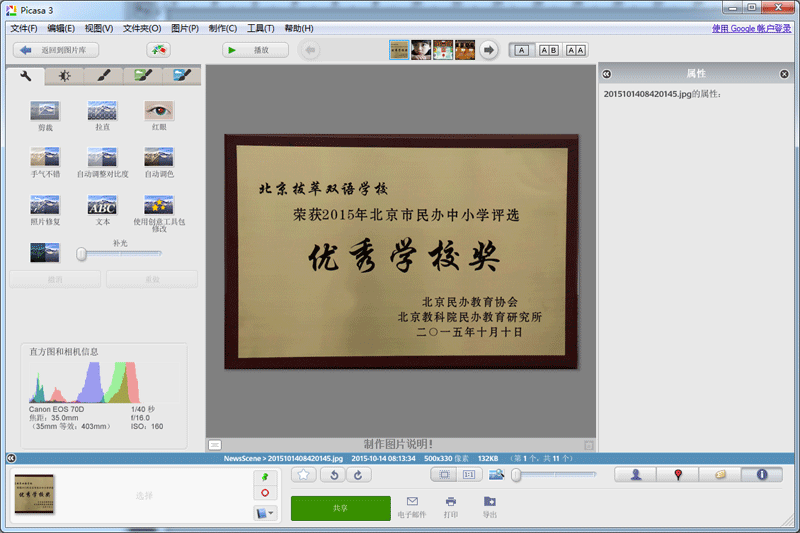Switch to single image view A
This screenshot has height=533, width=800.
click(521, 50)
